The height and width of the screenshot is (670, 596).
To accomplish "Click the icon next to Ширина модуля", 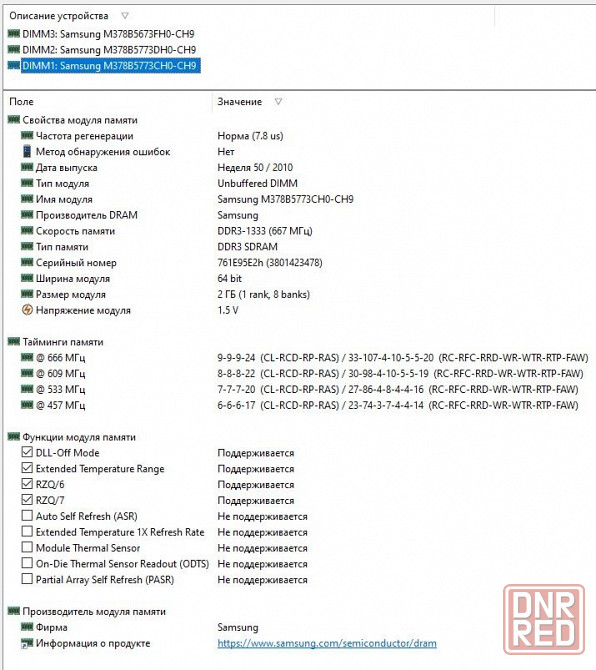I will click(x=27, y=278).
